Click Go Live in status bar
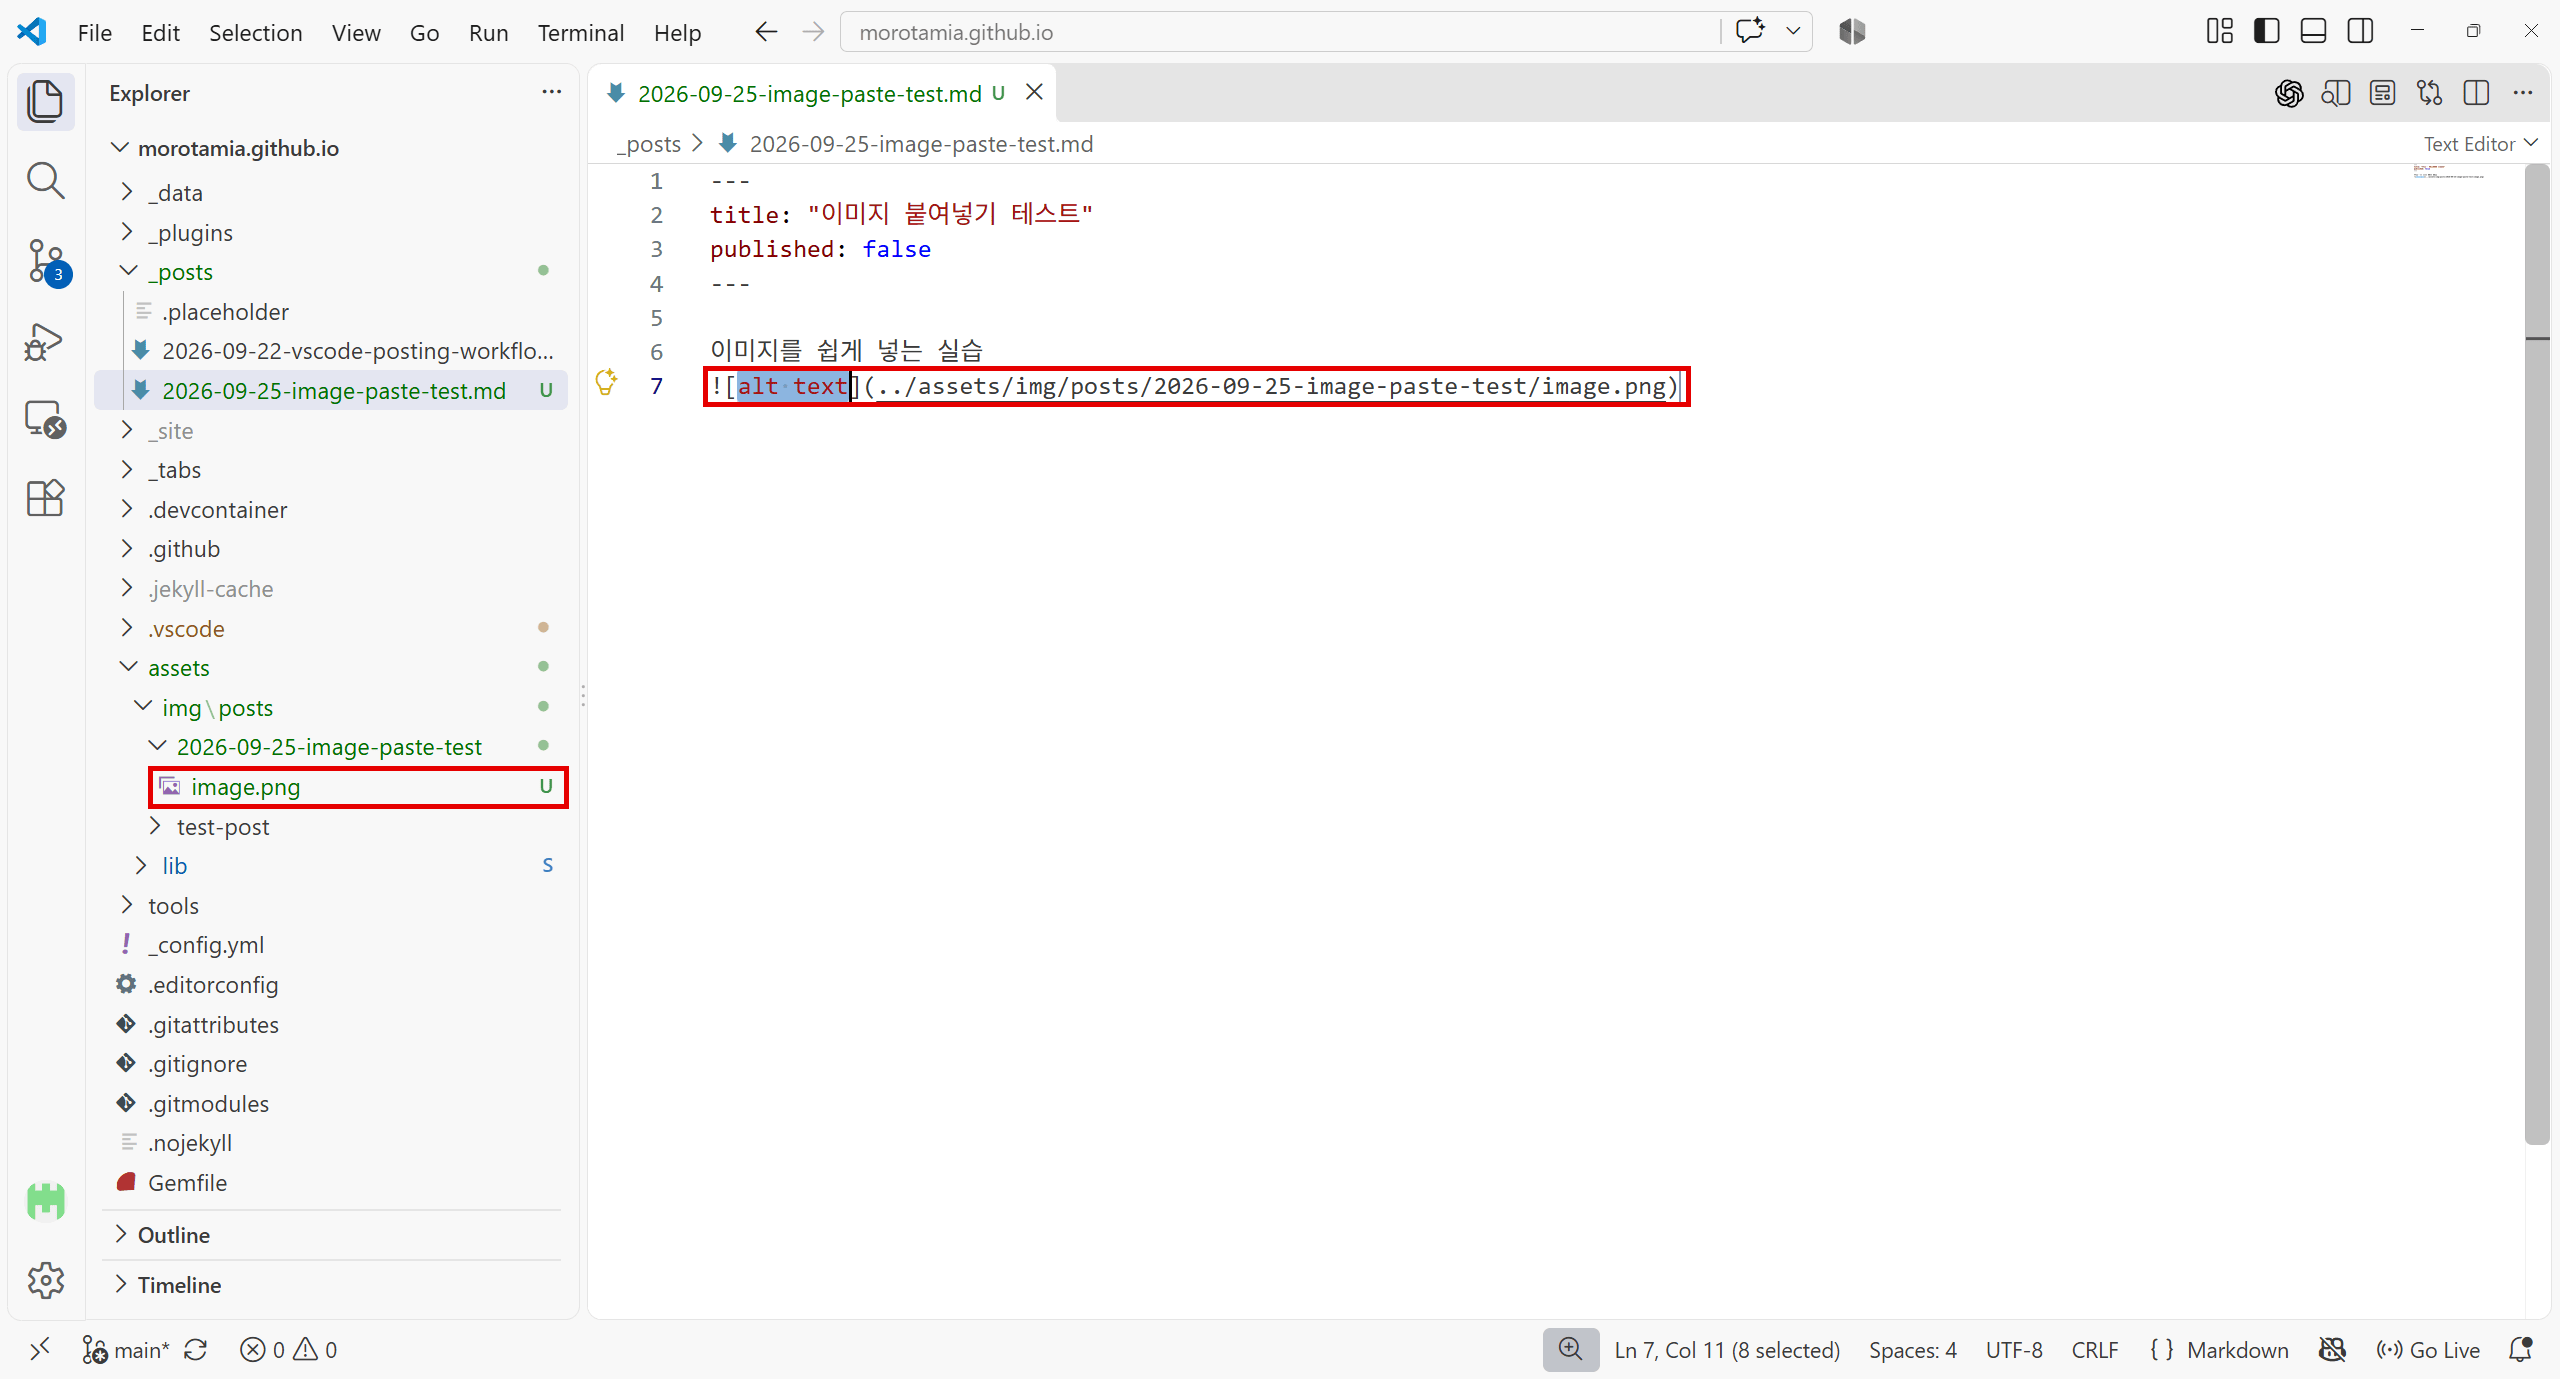Image resolution: width=2560 pixels, height=1380 pixels. (2429, 1350)
